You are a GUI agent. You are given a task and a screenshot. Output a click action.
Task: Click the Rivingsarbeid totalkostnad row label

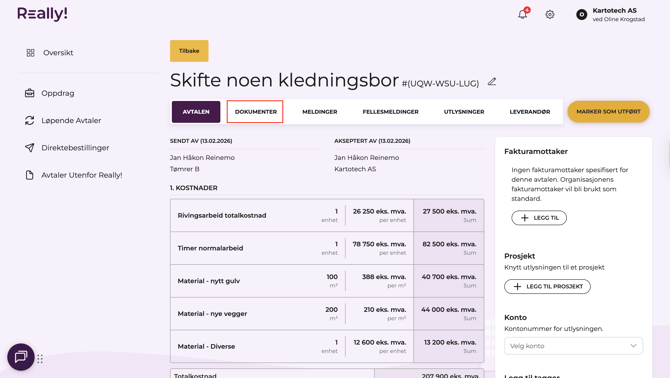coord(222,215)
